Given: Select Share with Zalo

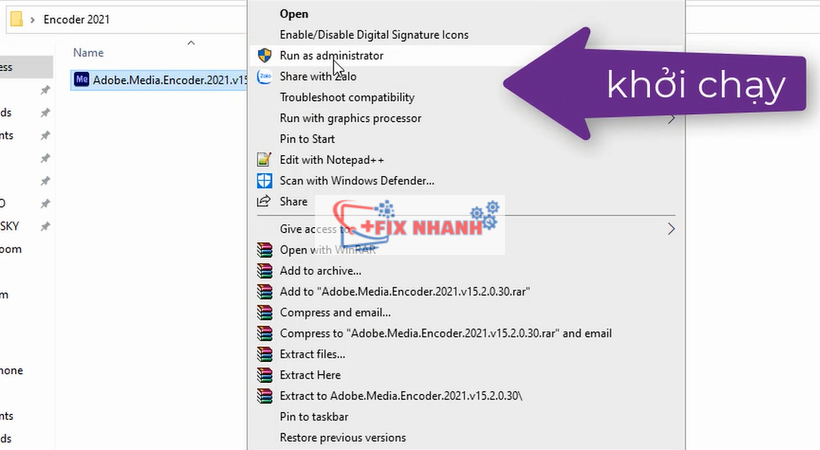Looking at the screenshot, I should click(x=318, y=76).
